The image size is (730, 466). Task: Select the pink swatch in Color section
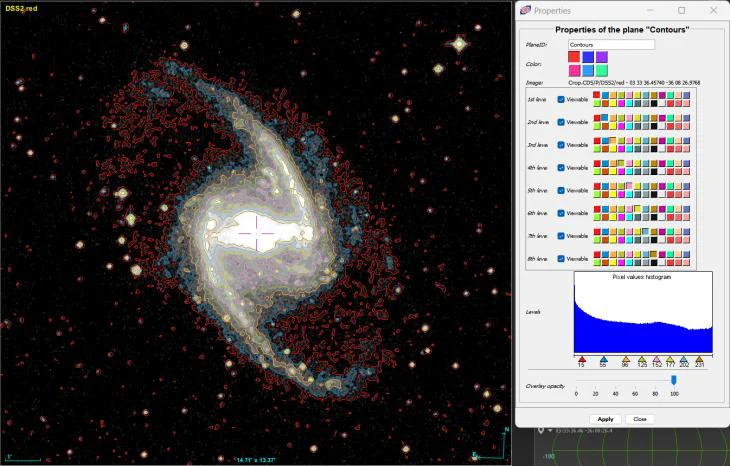point(574,70)
